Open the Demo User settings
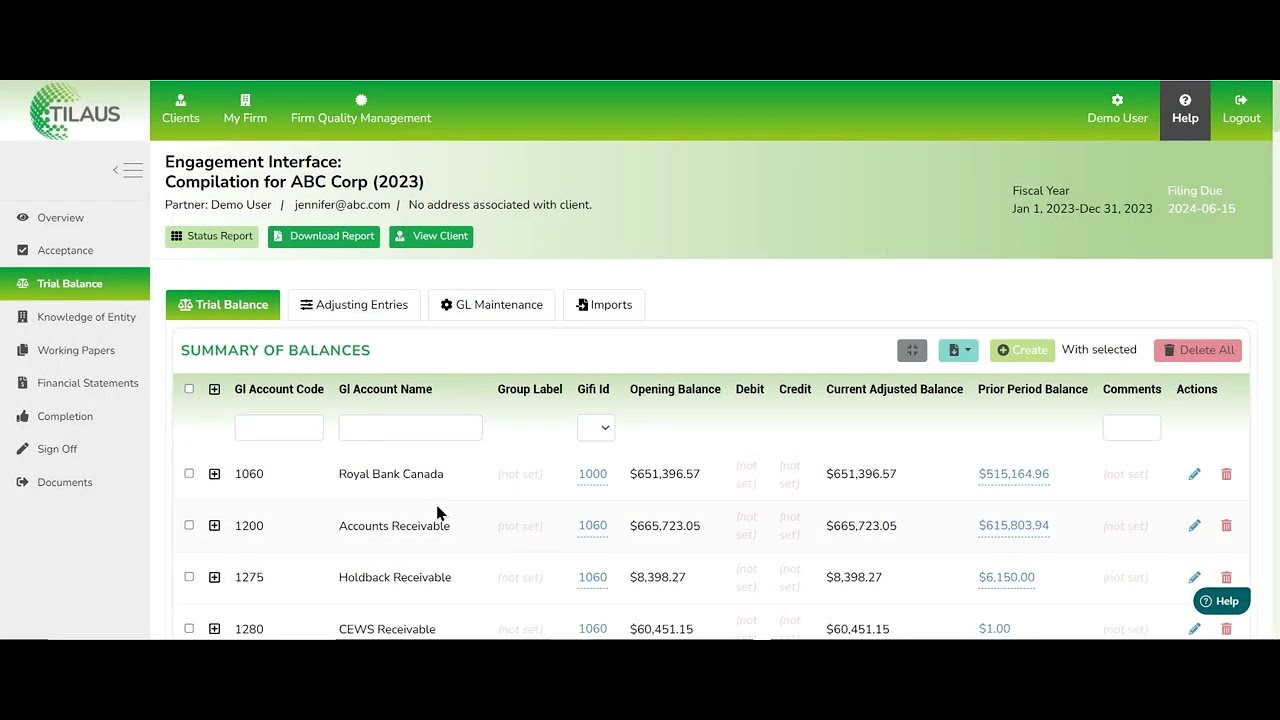Viewport: 1280px width, 720px height. (x=1117, y=110)
